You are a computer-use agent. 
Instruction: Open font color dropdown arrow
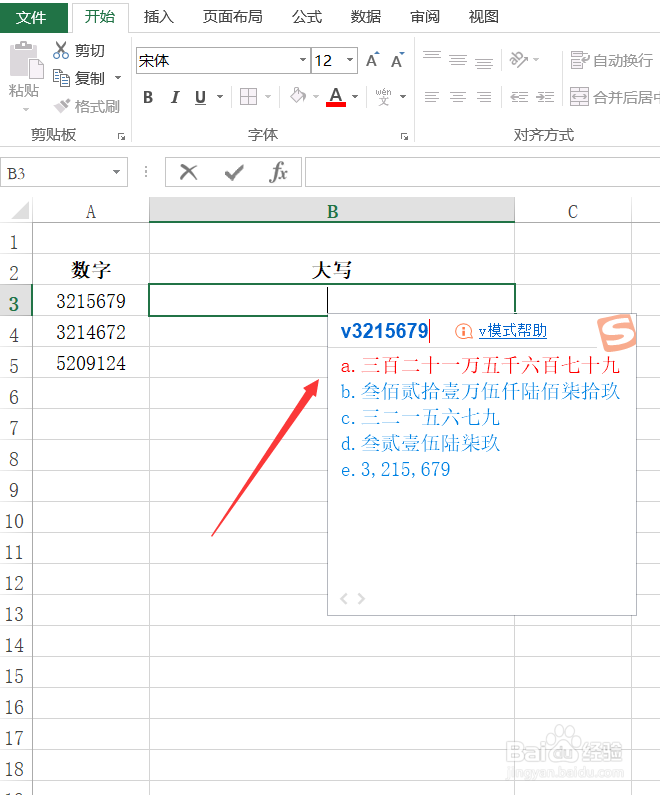[355, 97]
